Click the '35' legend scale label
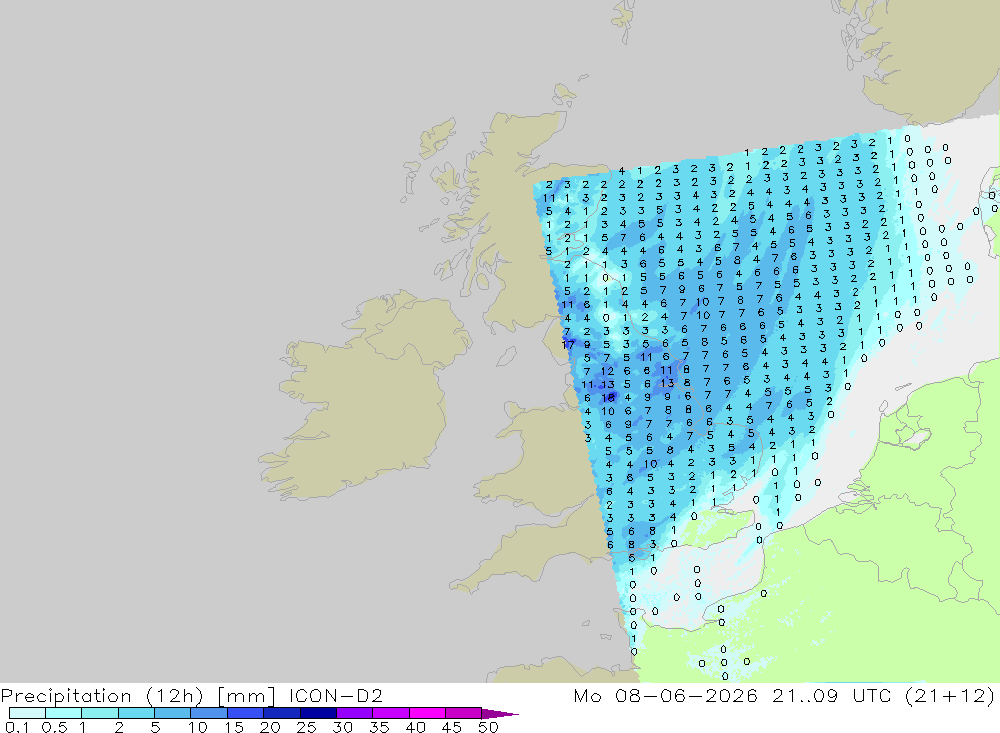The image size is (1000, 733). (379, 727)
